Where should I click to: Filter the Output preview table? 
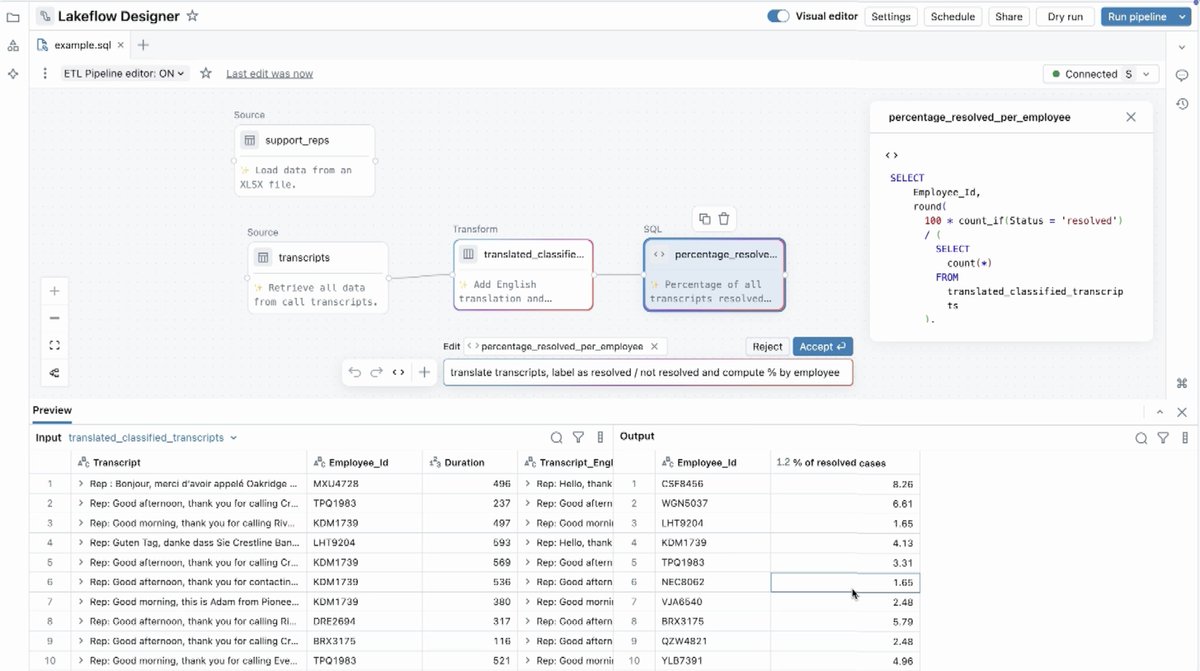[1163, 438]
